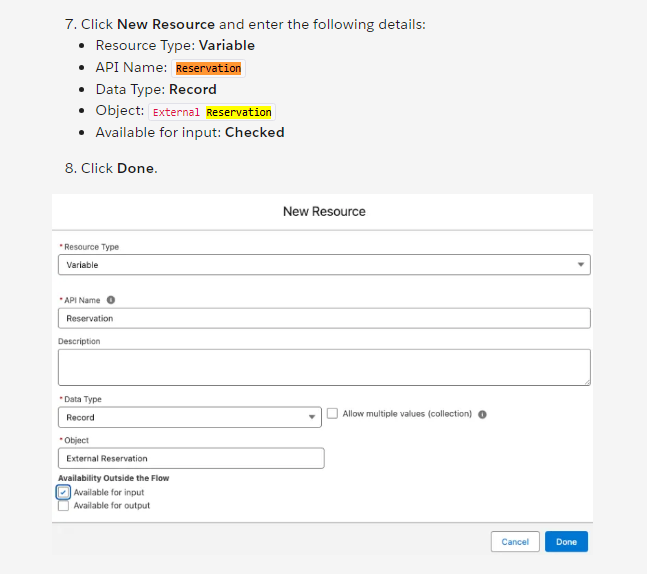Grab the Description box resize handle
647x574 pixels.
point(586,381)
